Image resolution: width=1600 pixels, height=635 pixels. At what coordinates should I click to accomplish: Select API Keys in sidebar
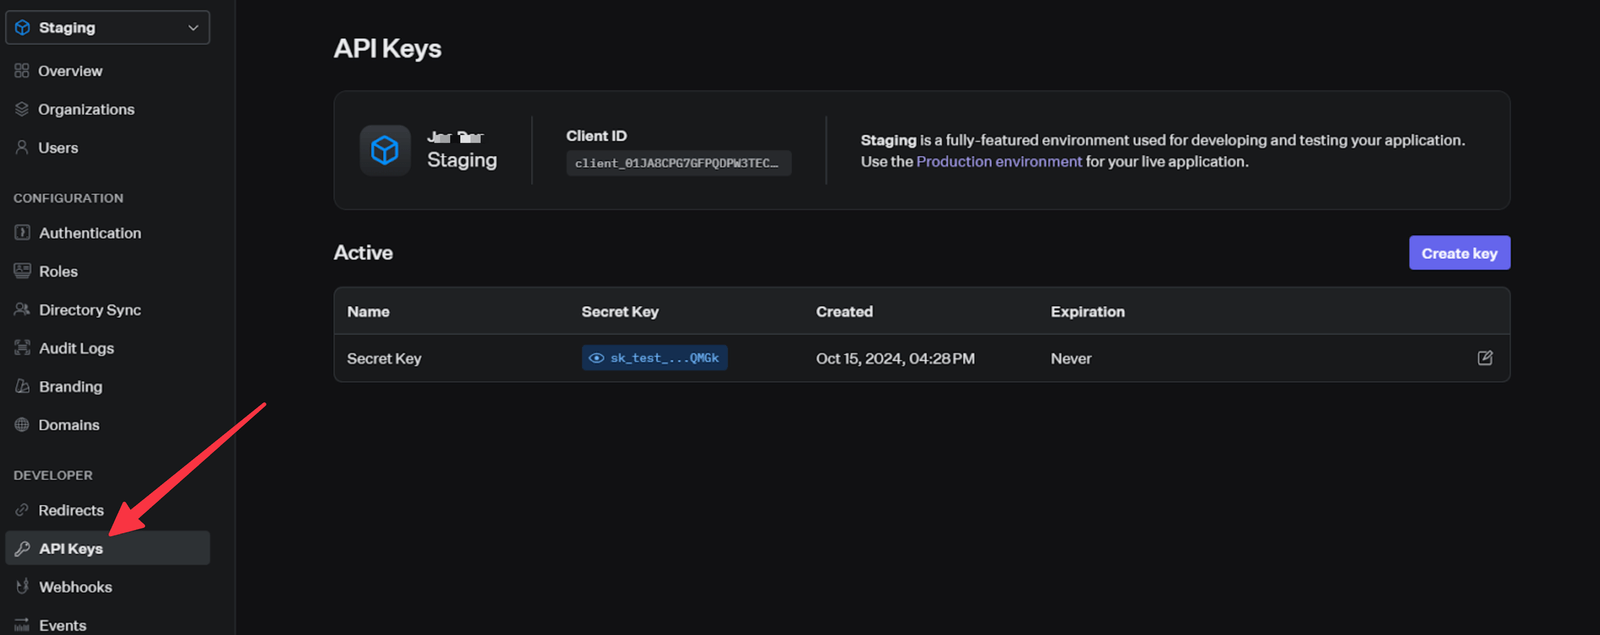(108, 548)
